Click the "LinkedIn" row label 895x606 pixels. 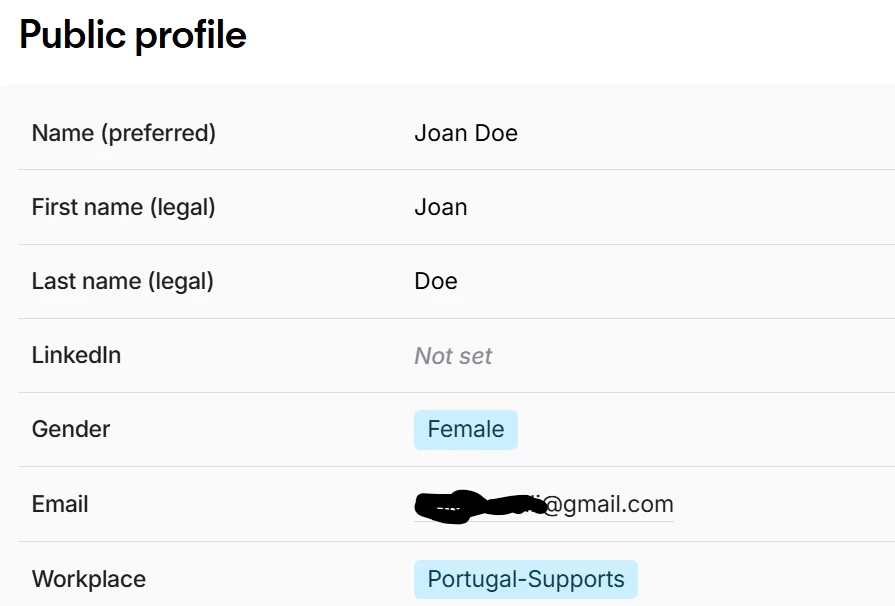(76, 355)
